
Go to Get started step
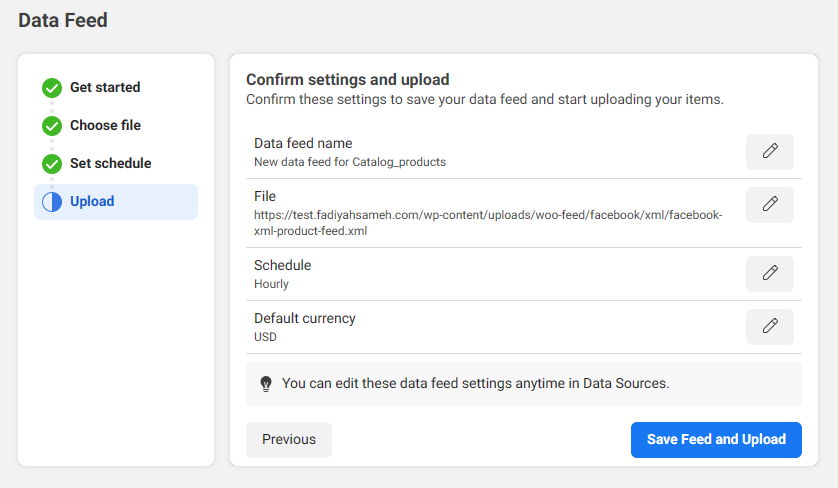click(105, 88)
